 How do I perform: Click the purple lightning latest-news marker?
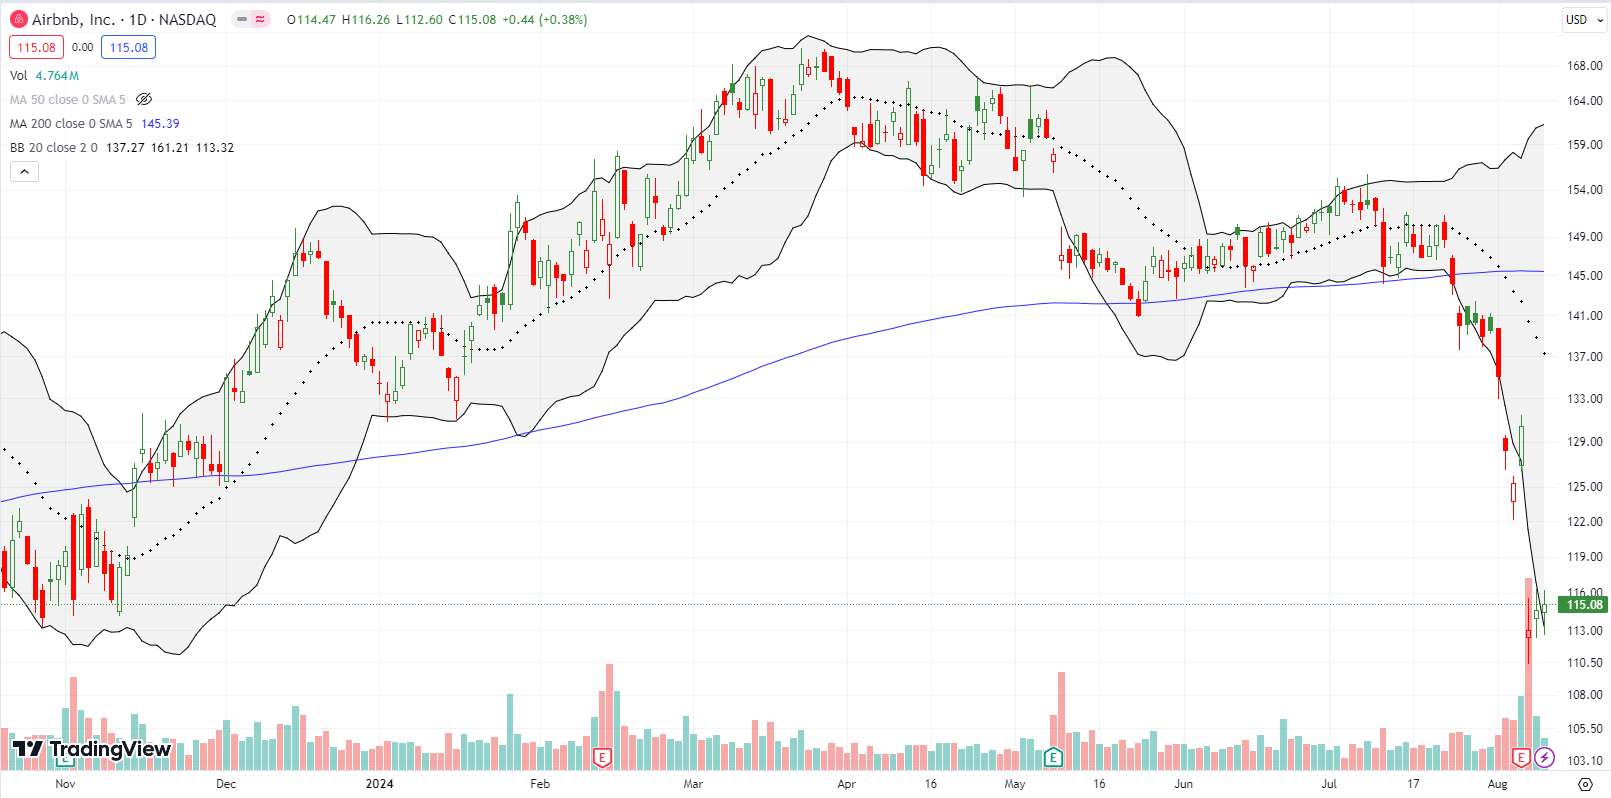(1545, 758)
